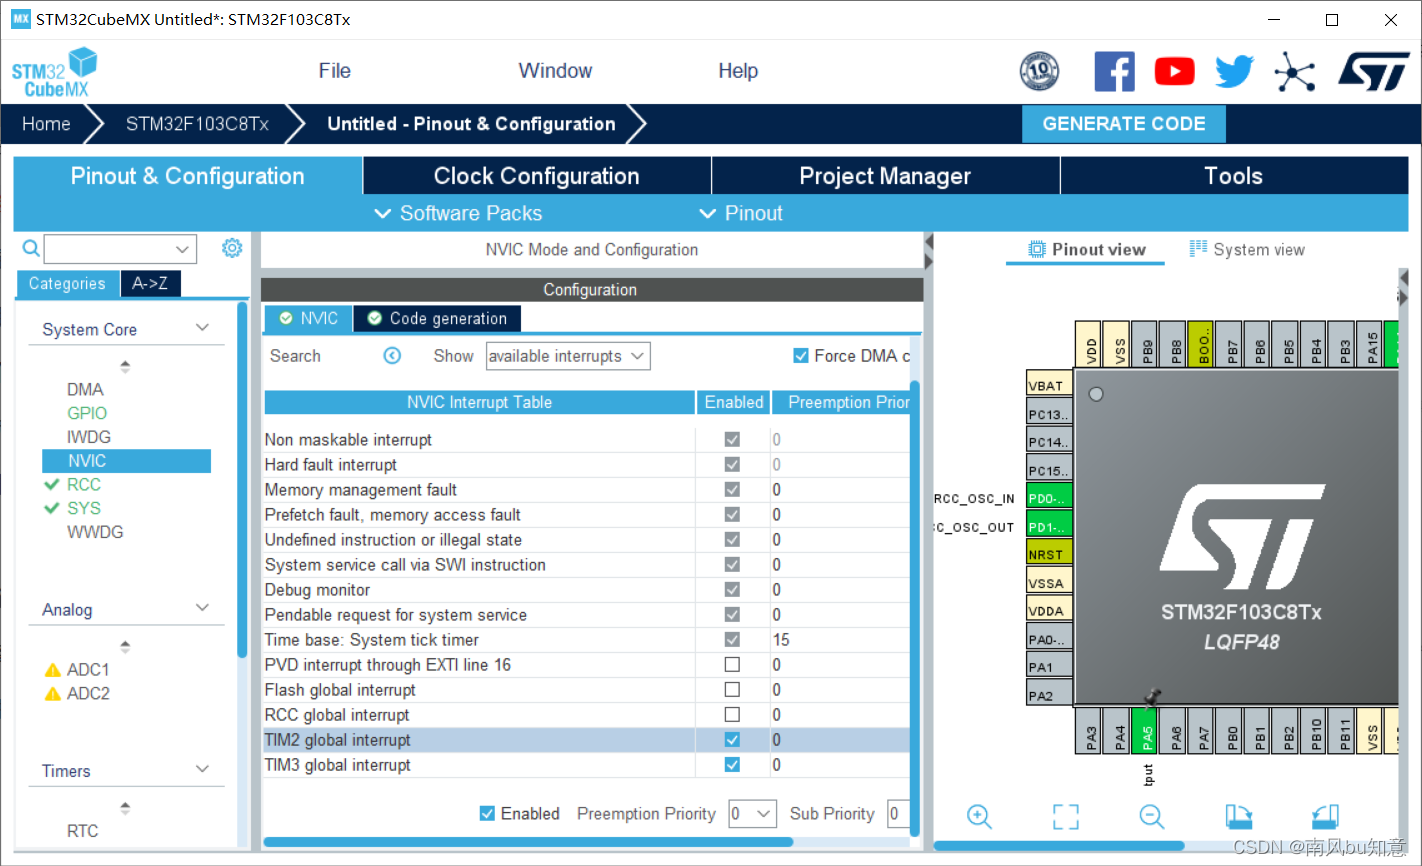Collapse the Timers category
The width and height of the screenshot is (1422, 866).
(x=203, y=769)
